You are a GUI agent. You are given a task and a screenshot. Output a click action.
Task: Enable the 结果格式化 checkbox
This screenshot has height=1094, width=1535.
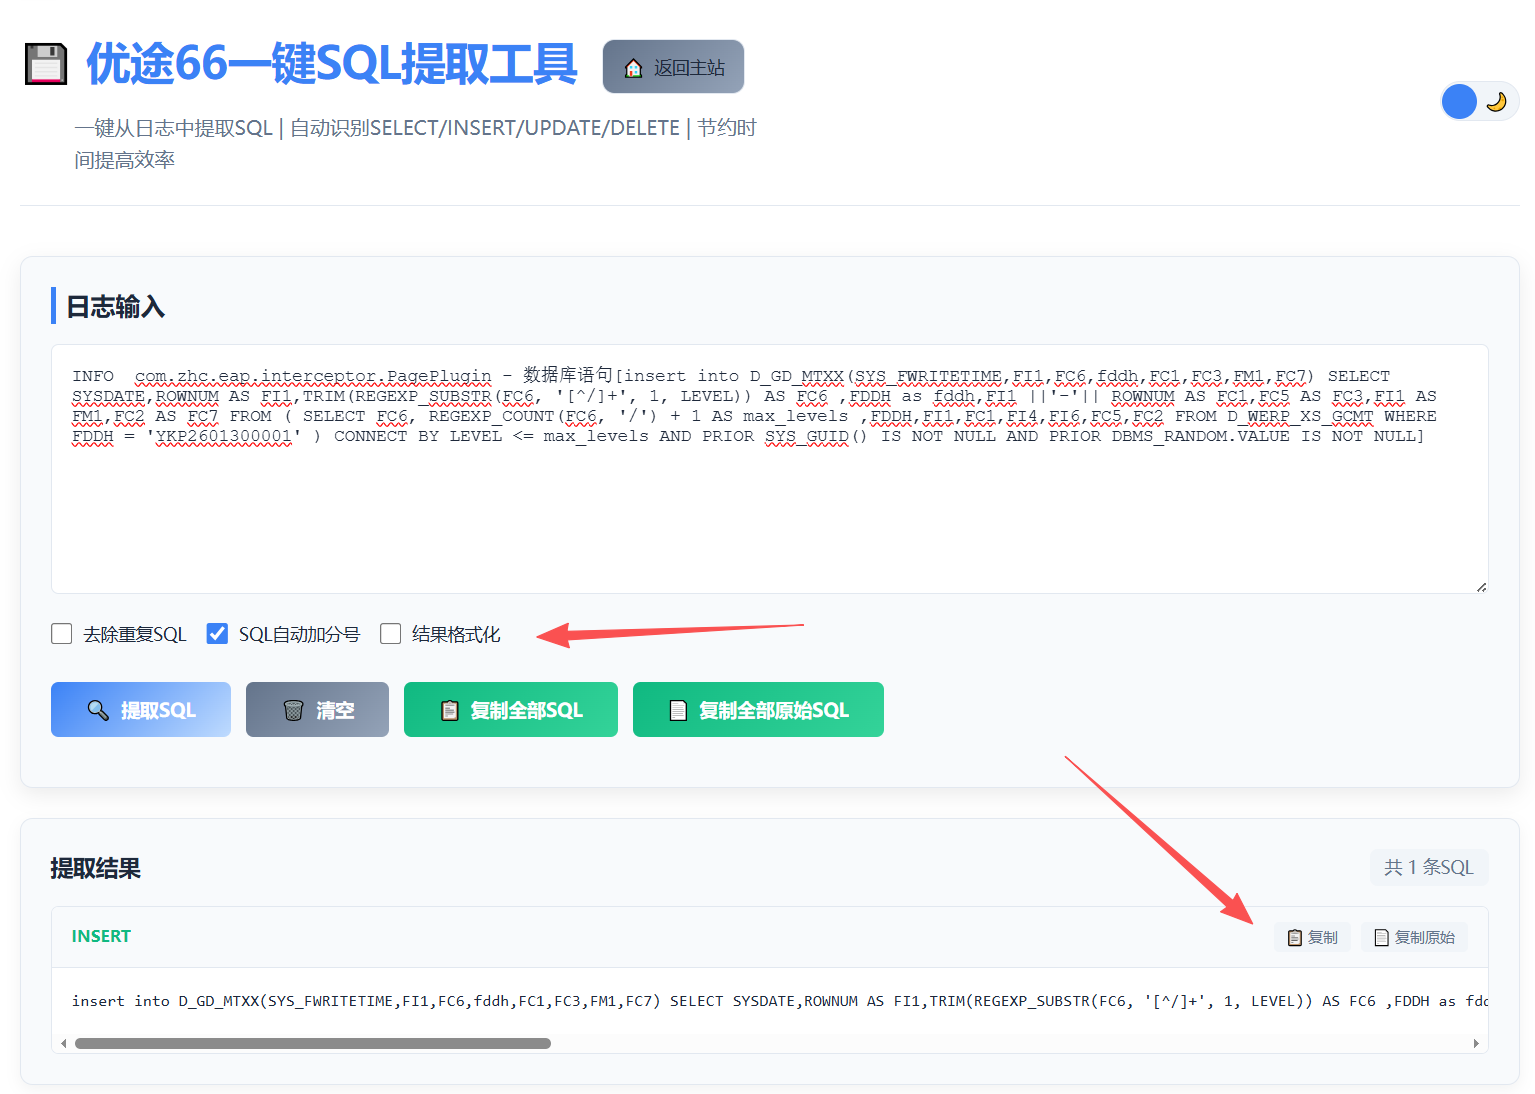point(391,634)
